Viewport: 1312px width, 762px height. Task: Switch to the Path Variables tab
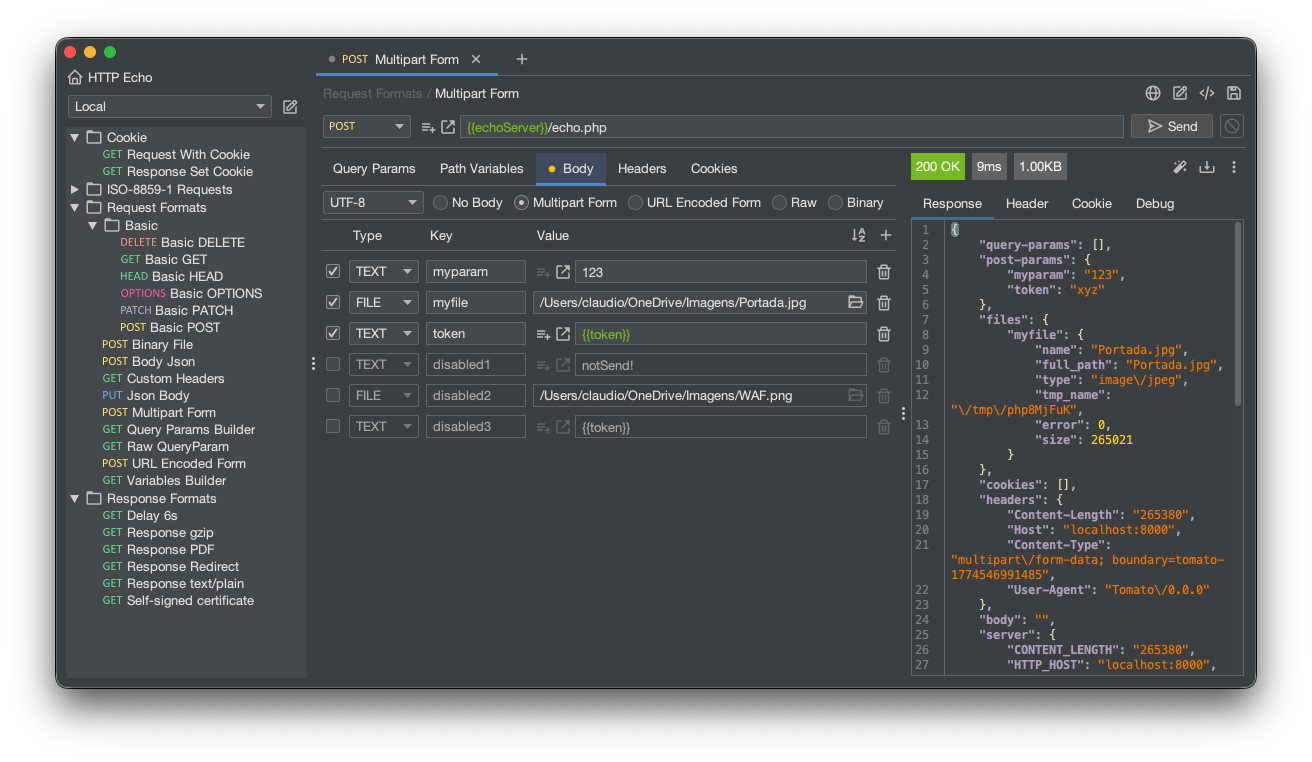click(x=481, y=168)
